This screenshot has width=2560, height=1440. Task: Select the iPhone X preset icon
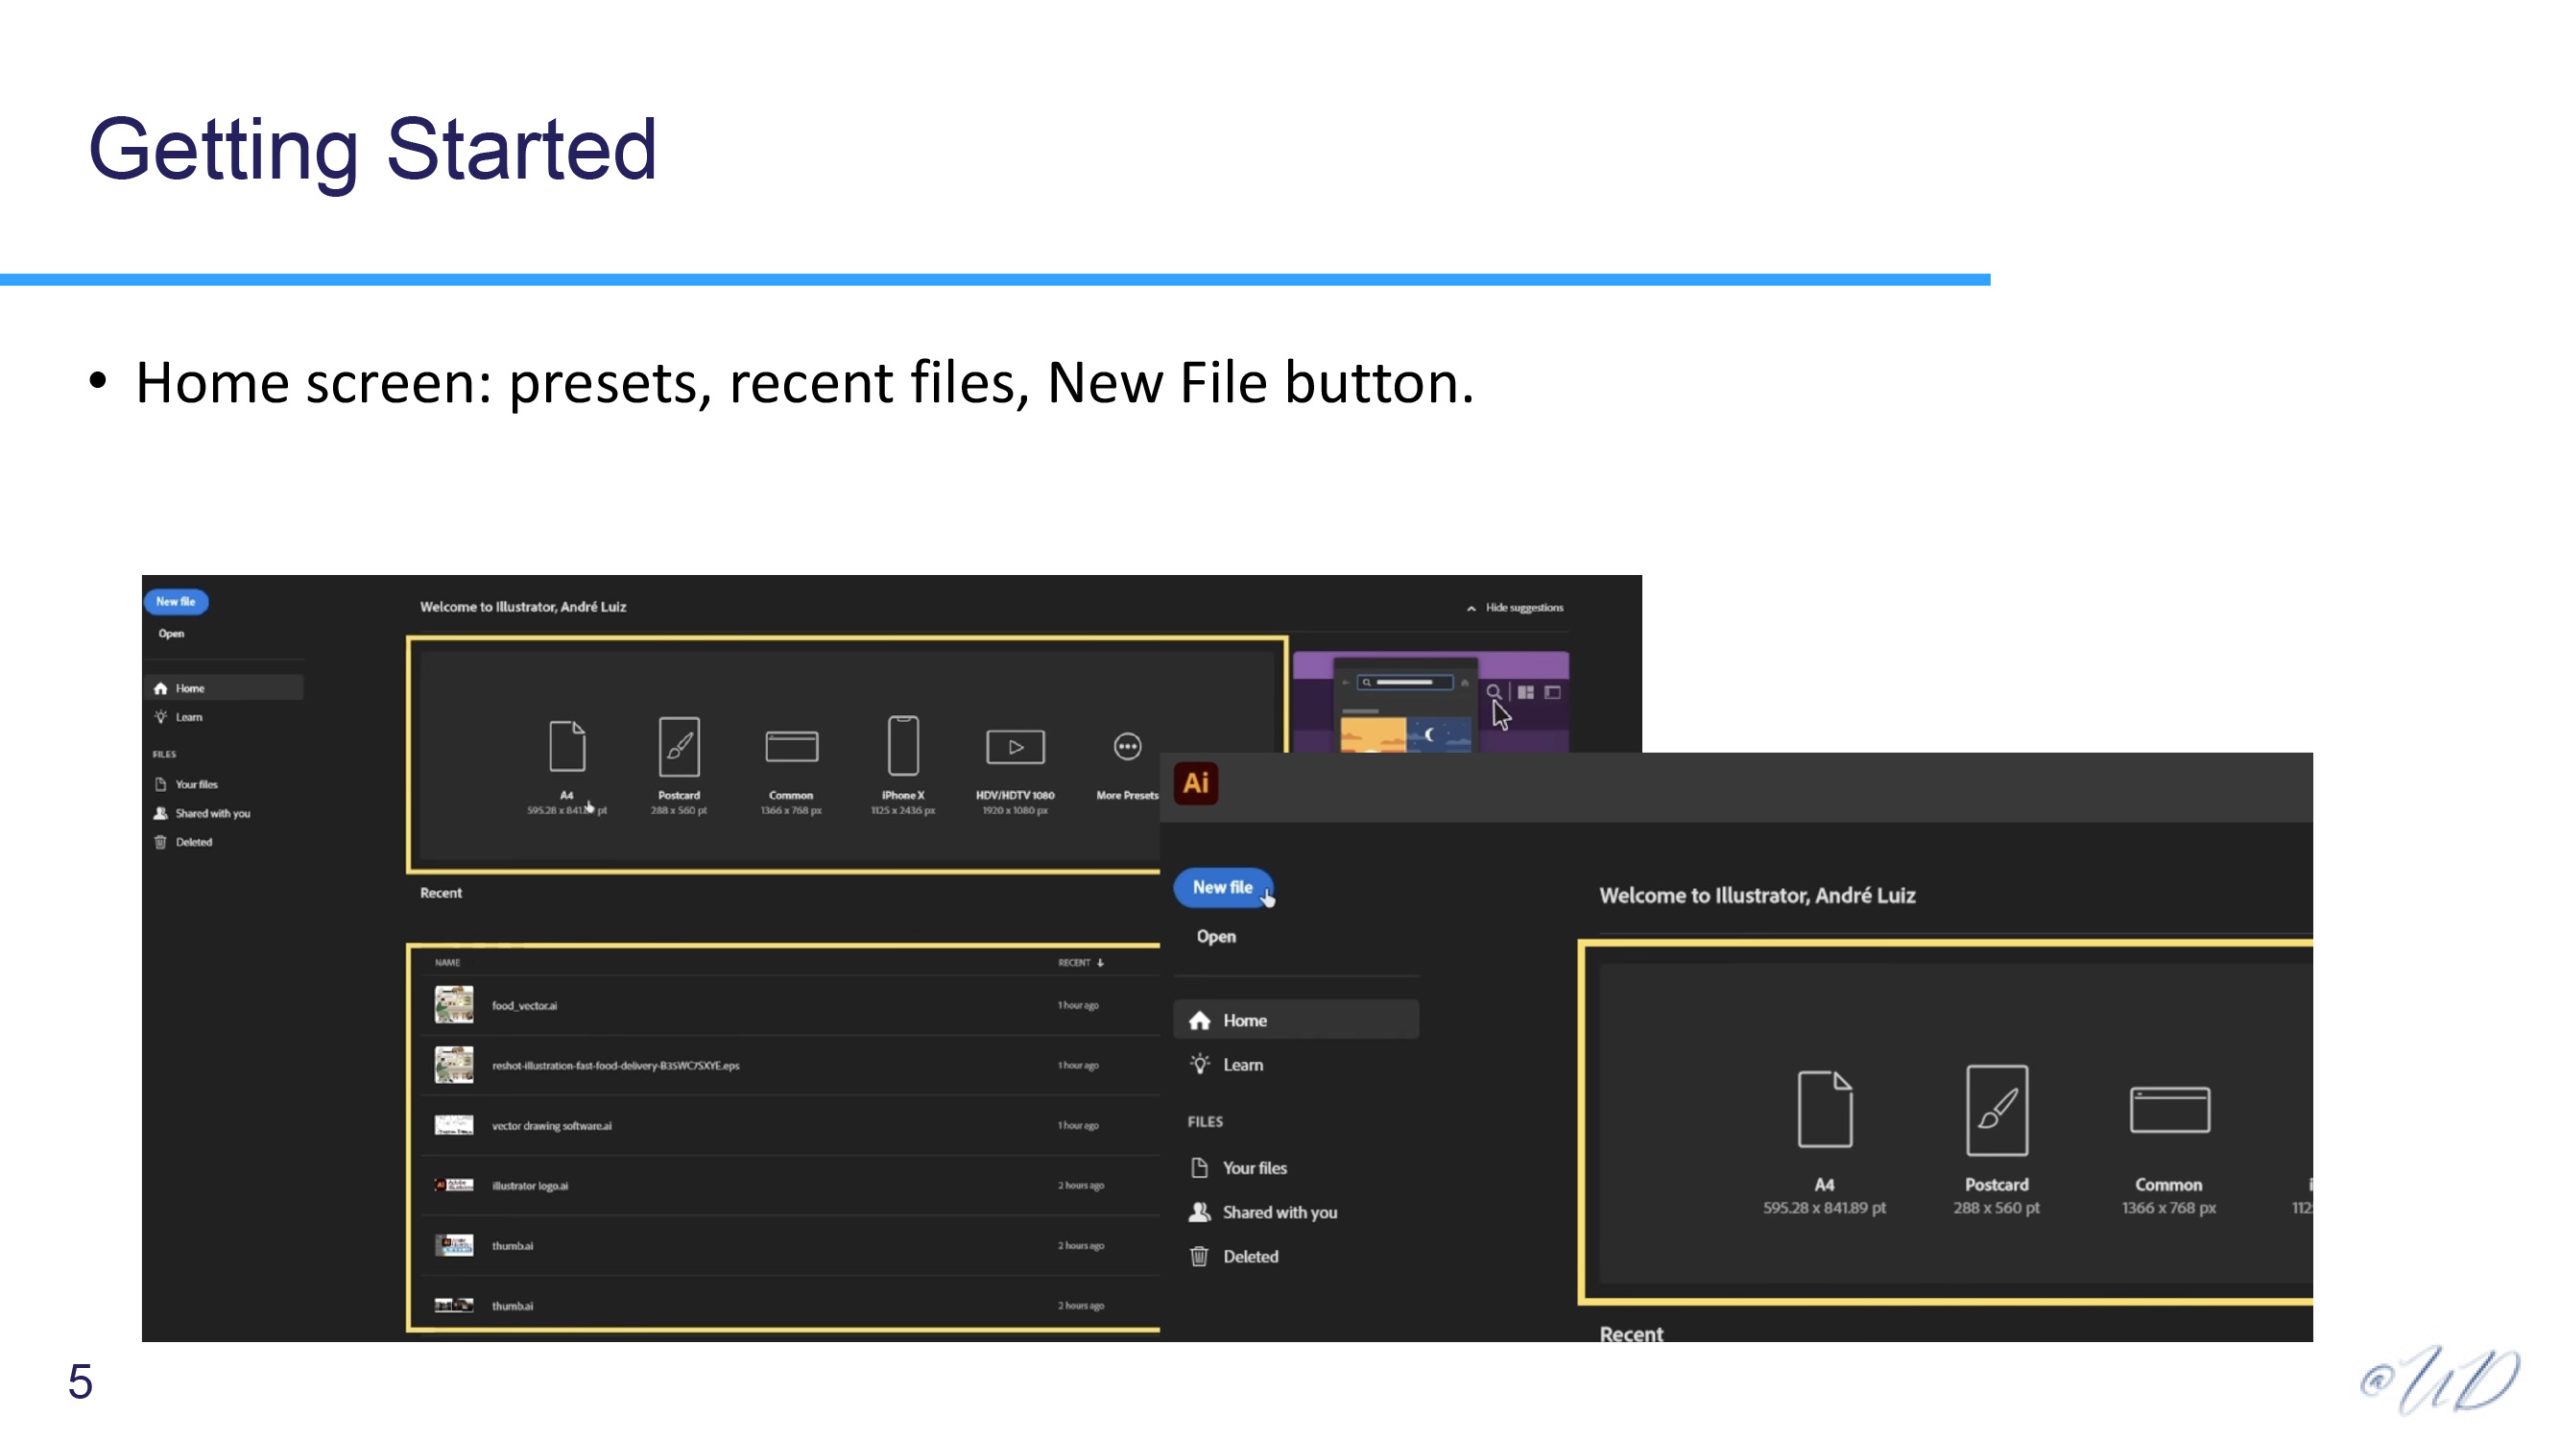point(903,746)
